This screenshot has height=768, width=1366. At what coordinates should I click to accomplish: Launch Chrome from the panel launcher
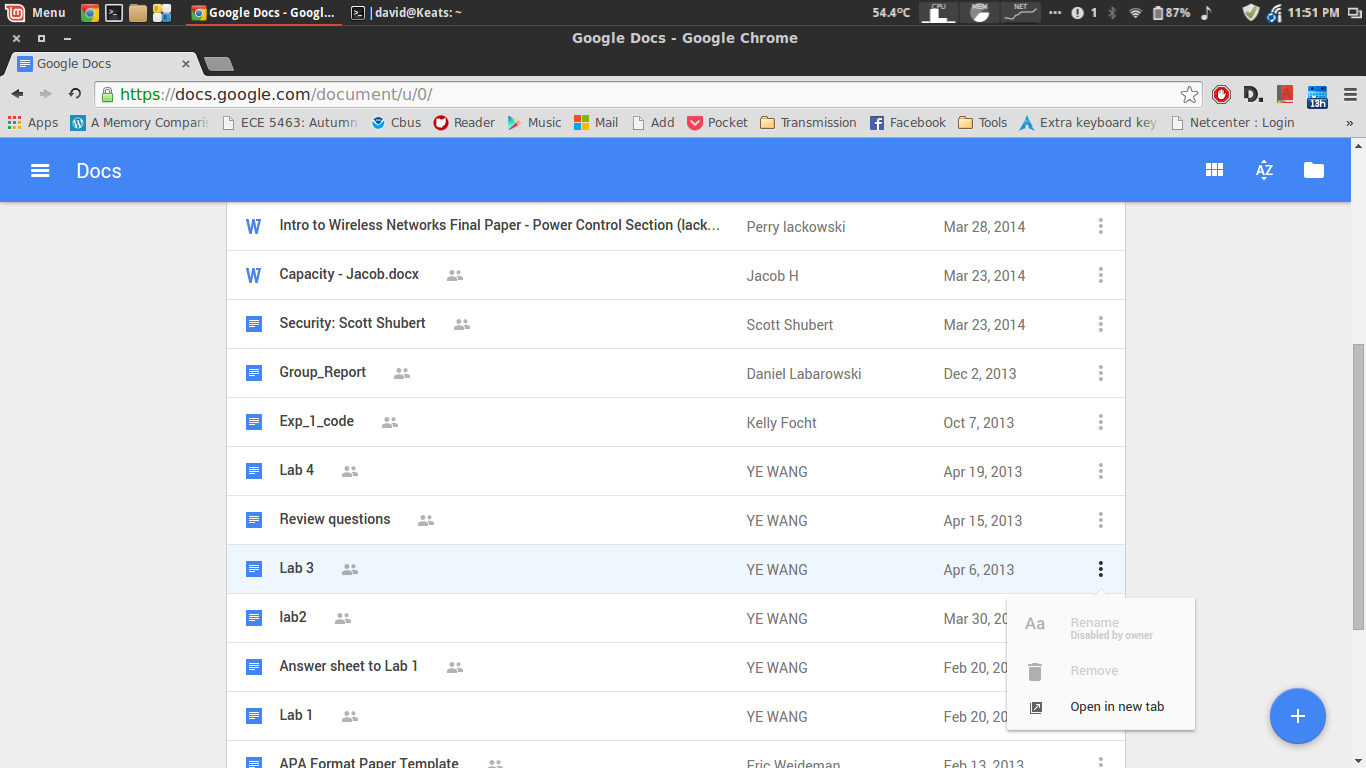coord(89,12)
